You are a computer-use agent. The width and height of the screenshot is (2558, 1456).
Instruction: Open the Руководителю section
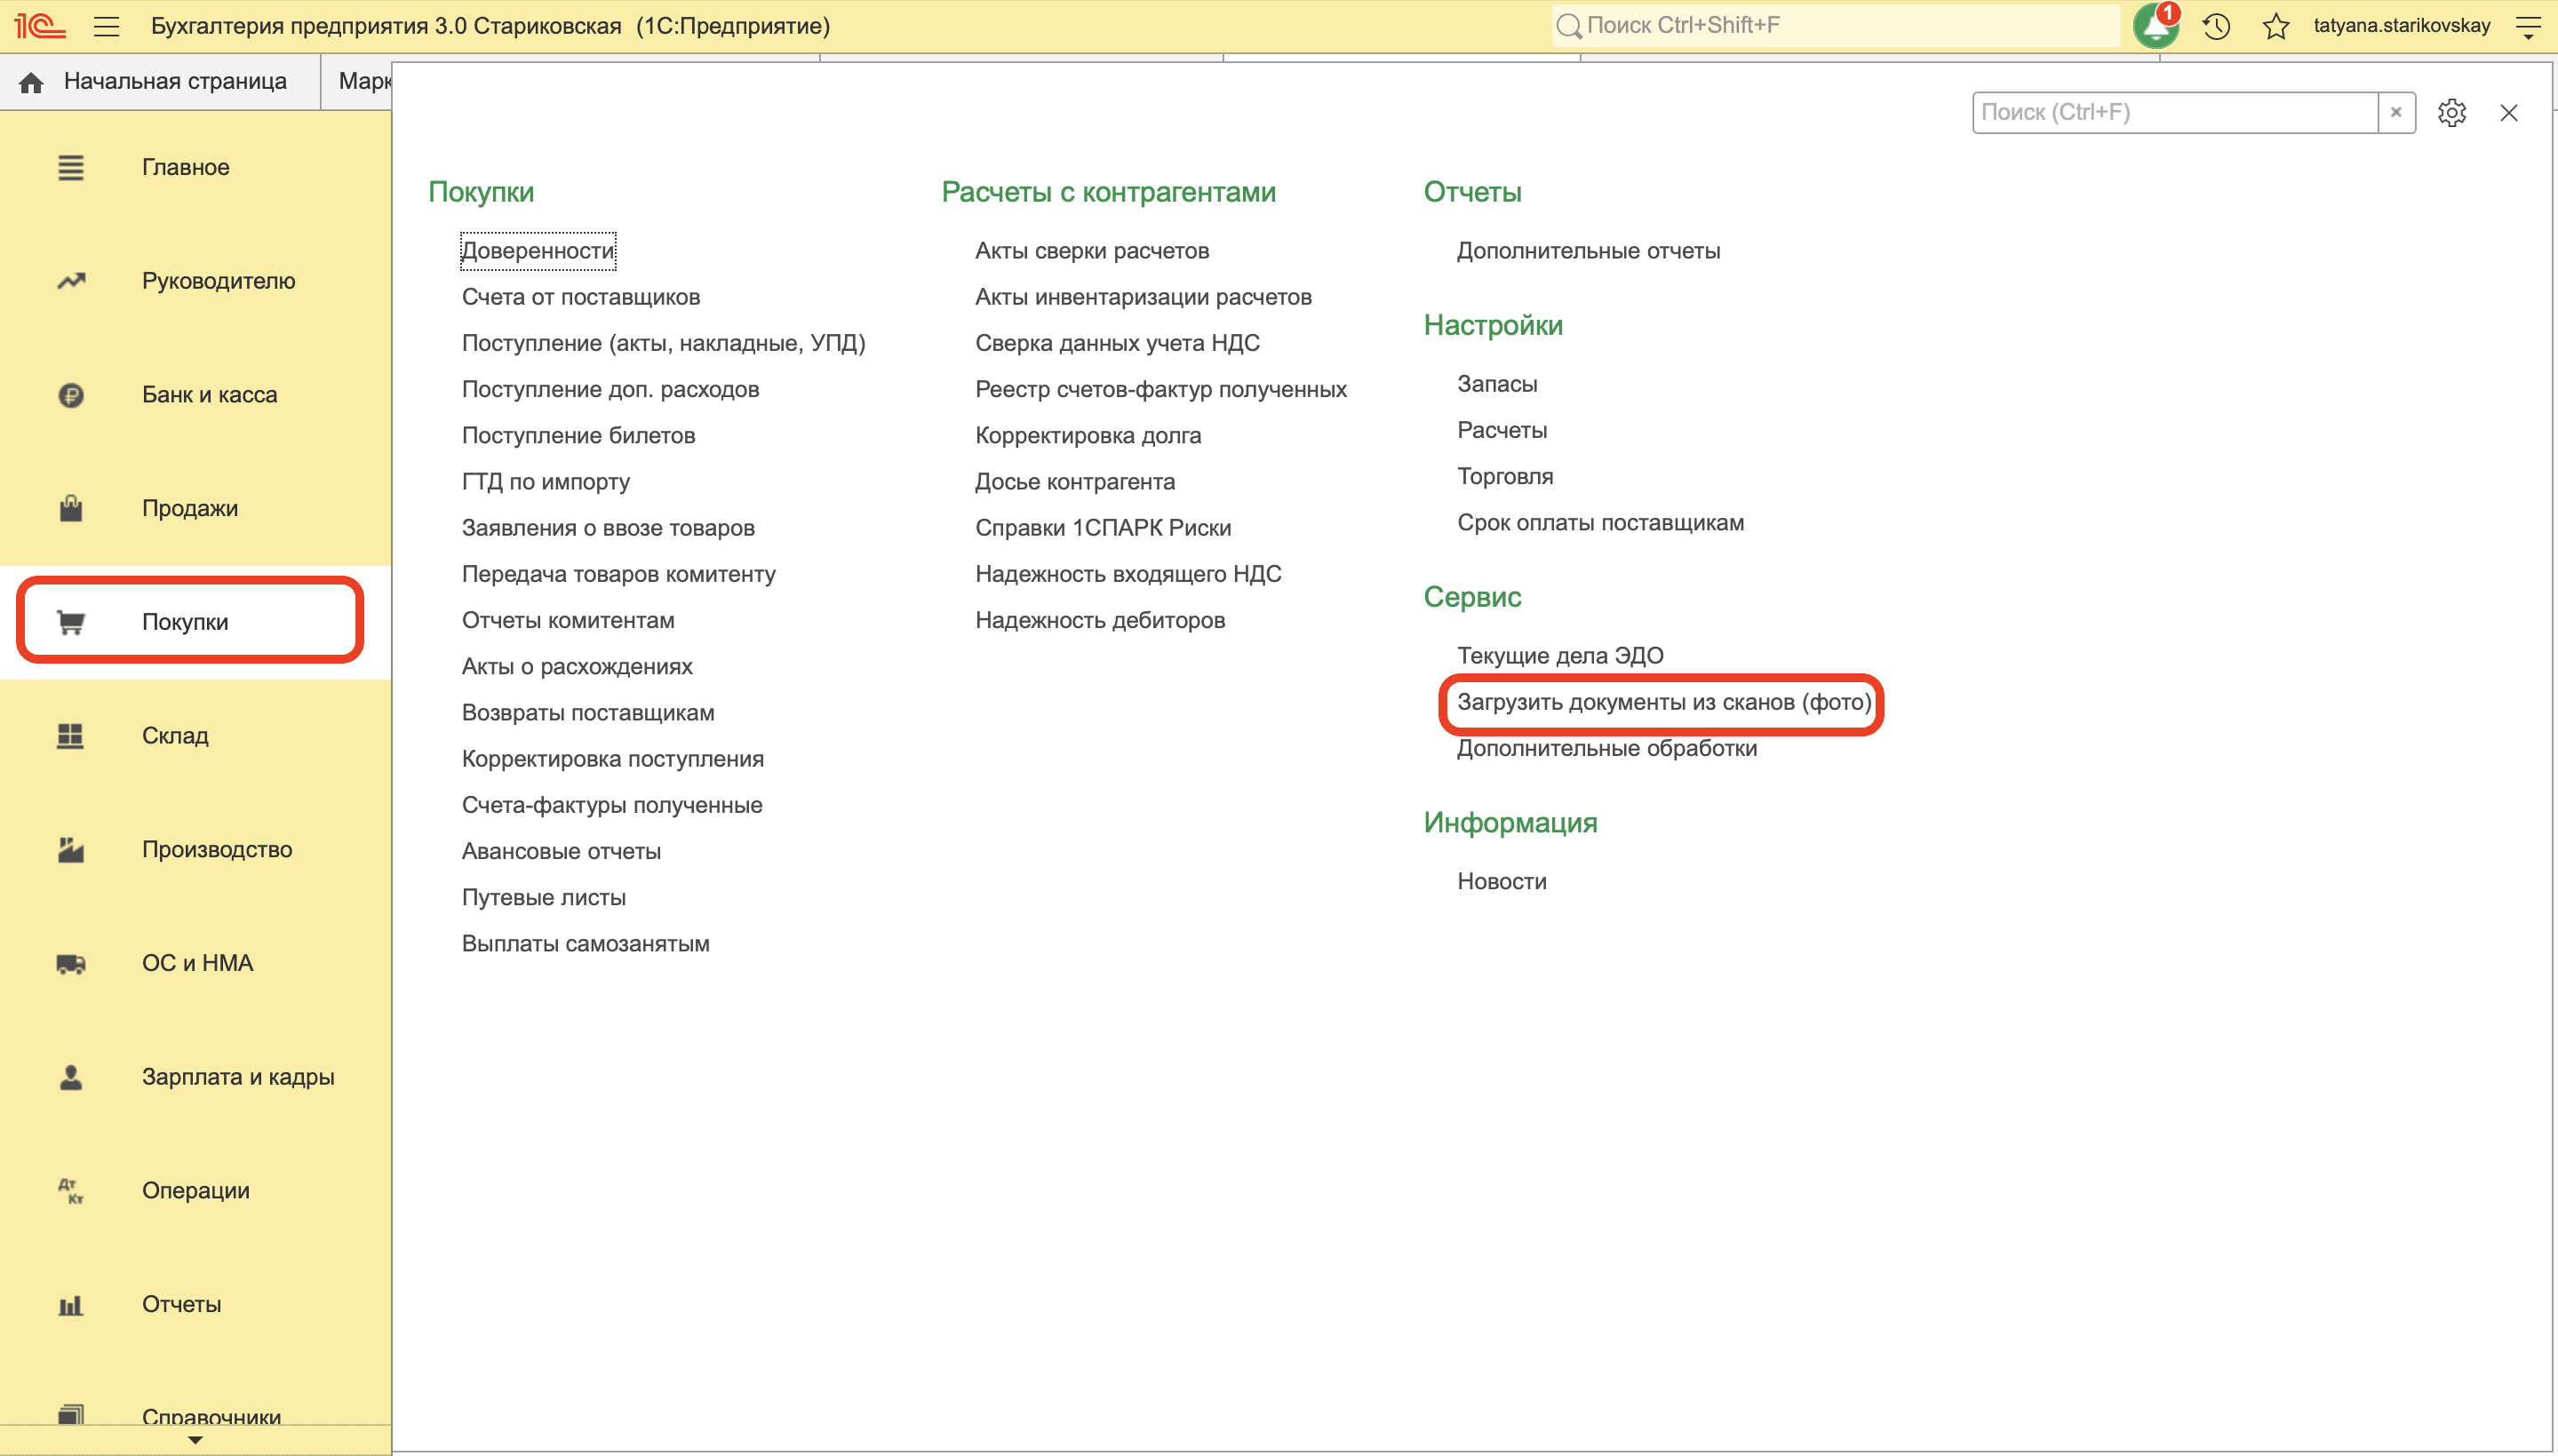coord(195,281)
